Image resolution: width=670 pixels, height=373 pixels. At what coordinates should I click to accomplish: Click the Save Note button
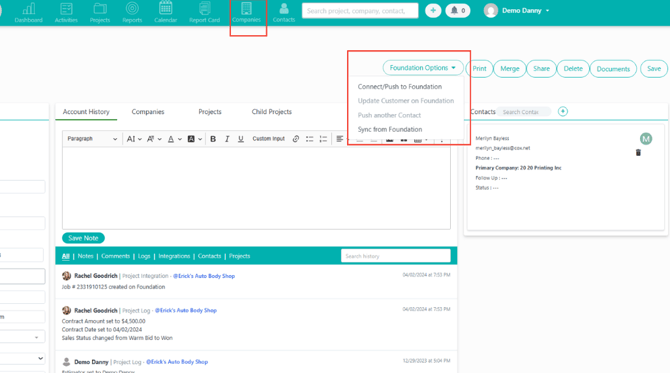(83, 238)
